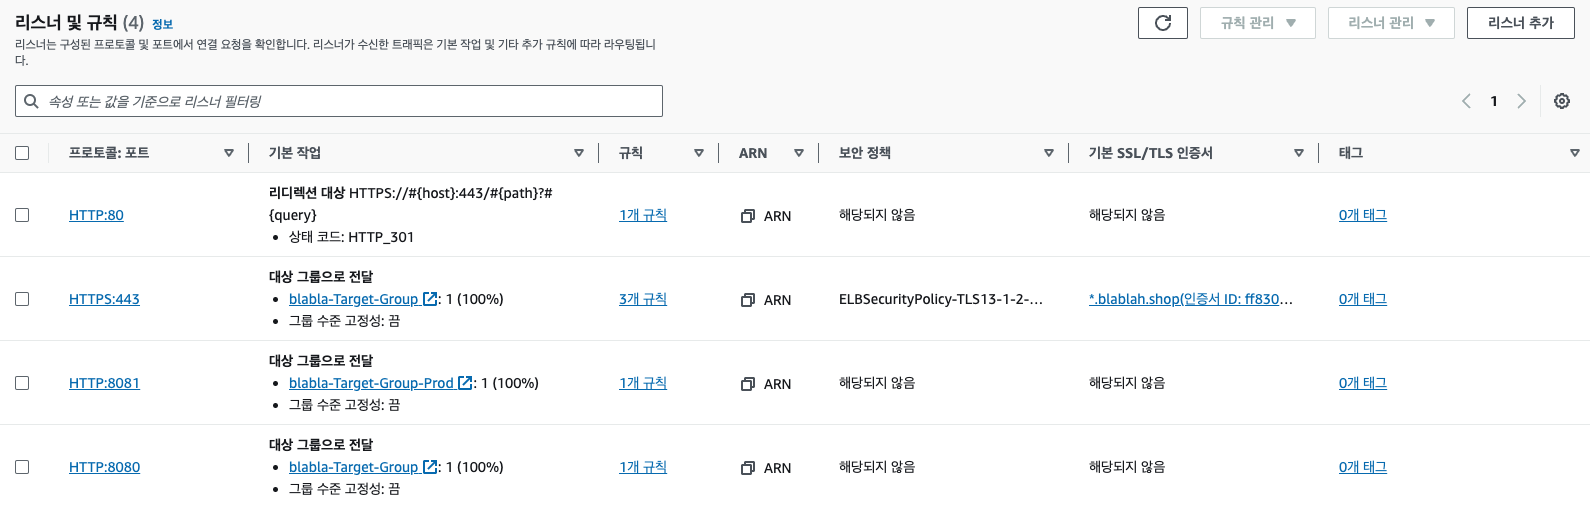
Task: Open the HTTP:80 listener link
Action: pos(96,215)
